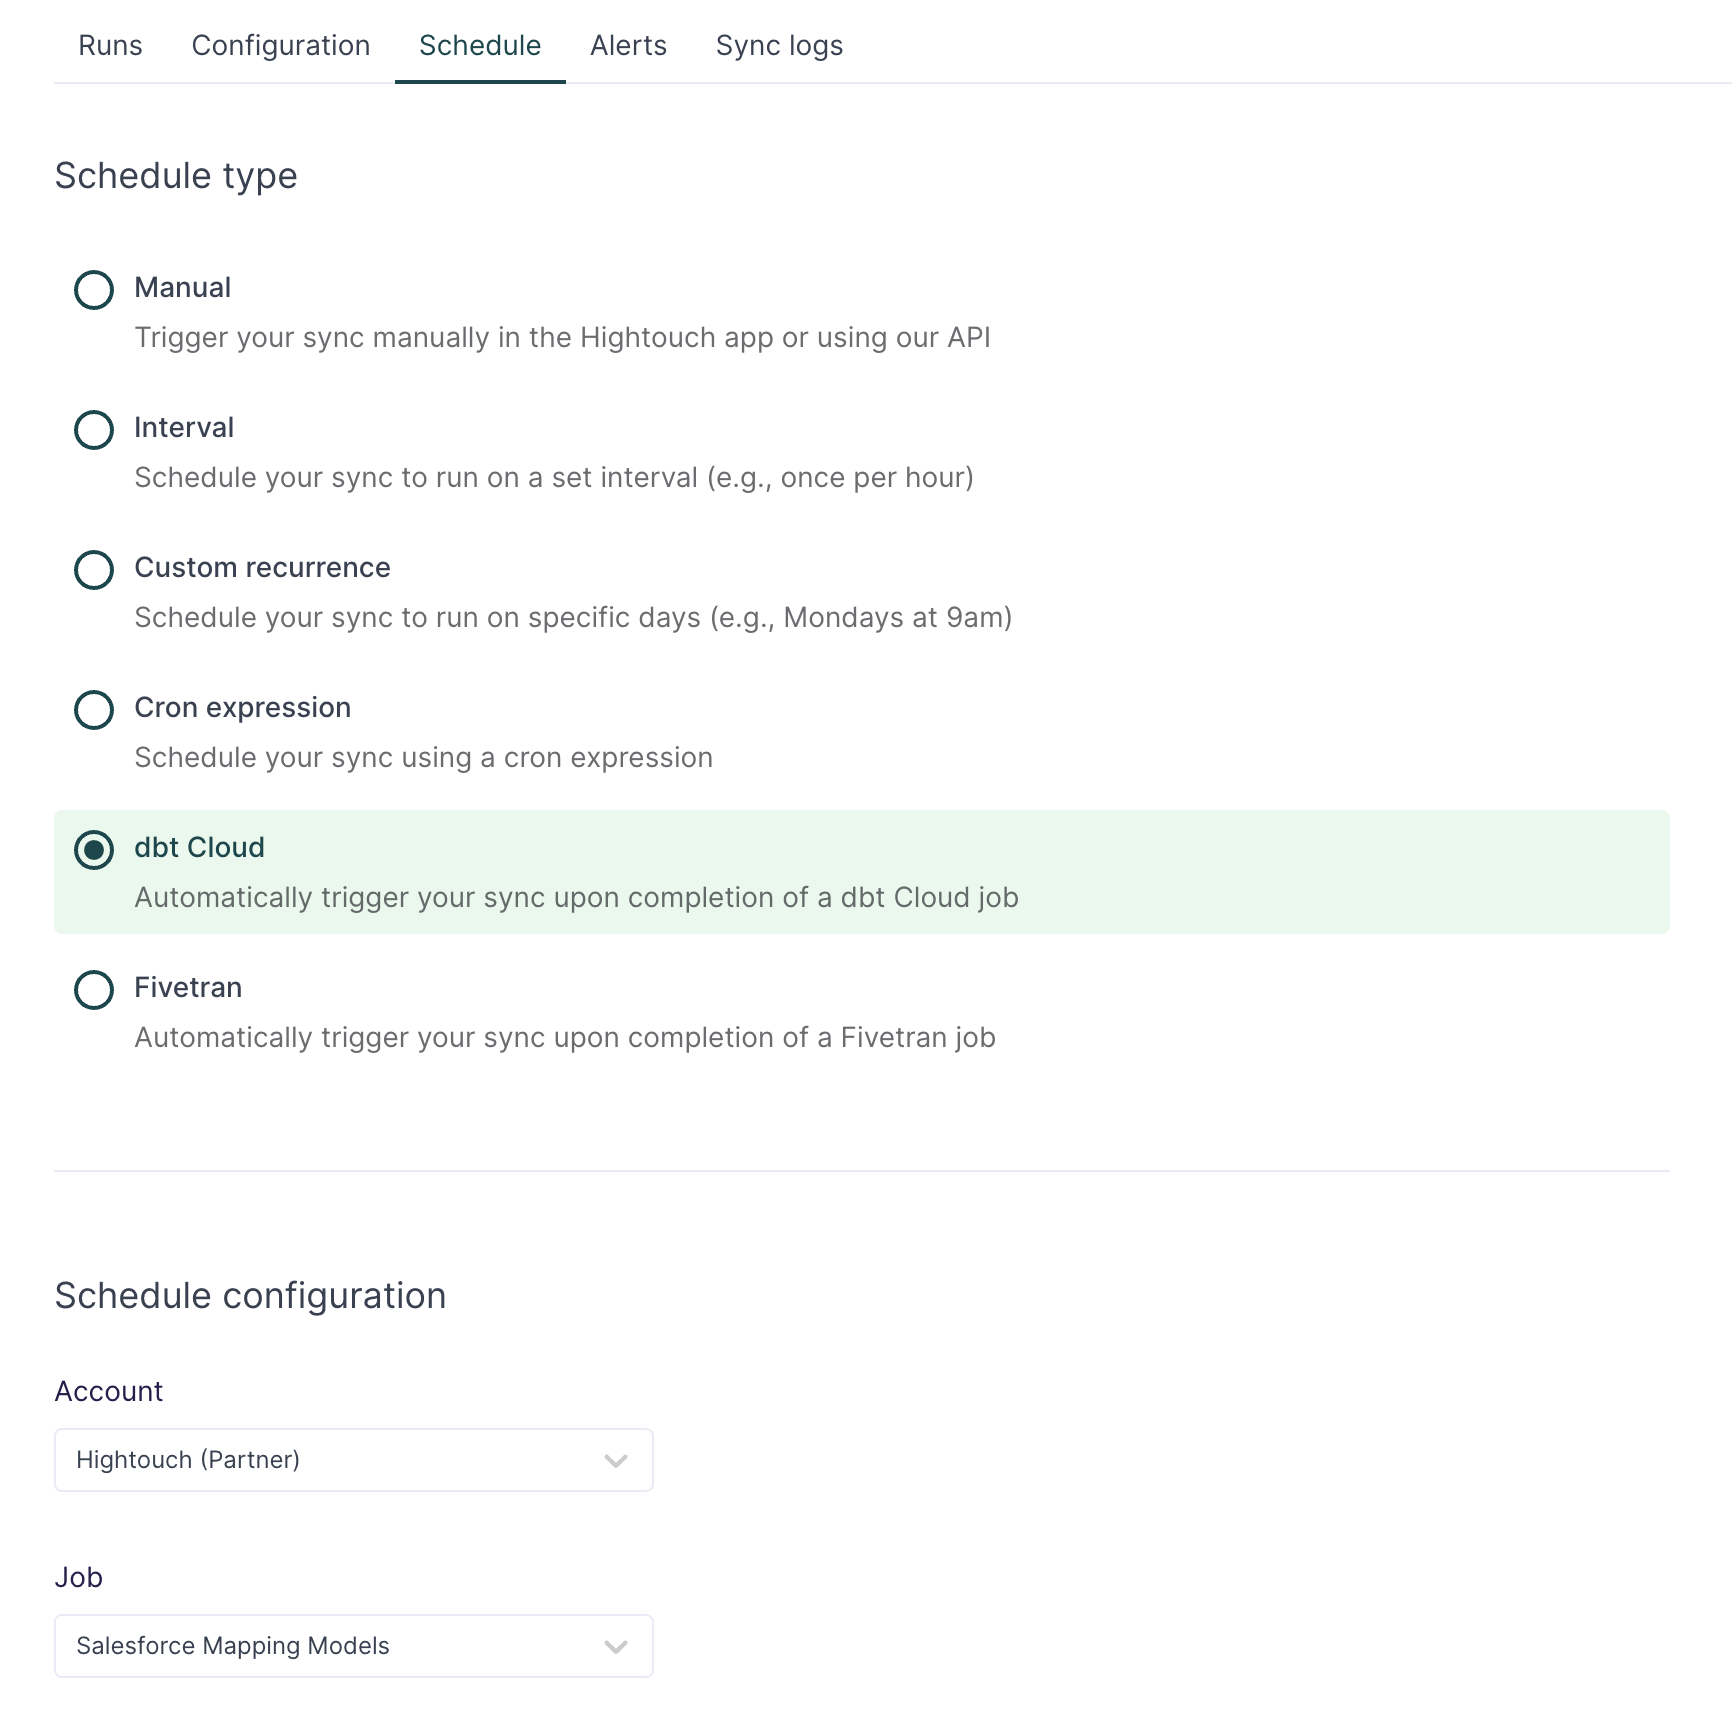The width and height of the screenshot is (1732, 1728).
Task: Open the Sync logs tab
Action: click(x=779, y=46)
